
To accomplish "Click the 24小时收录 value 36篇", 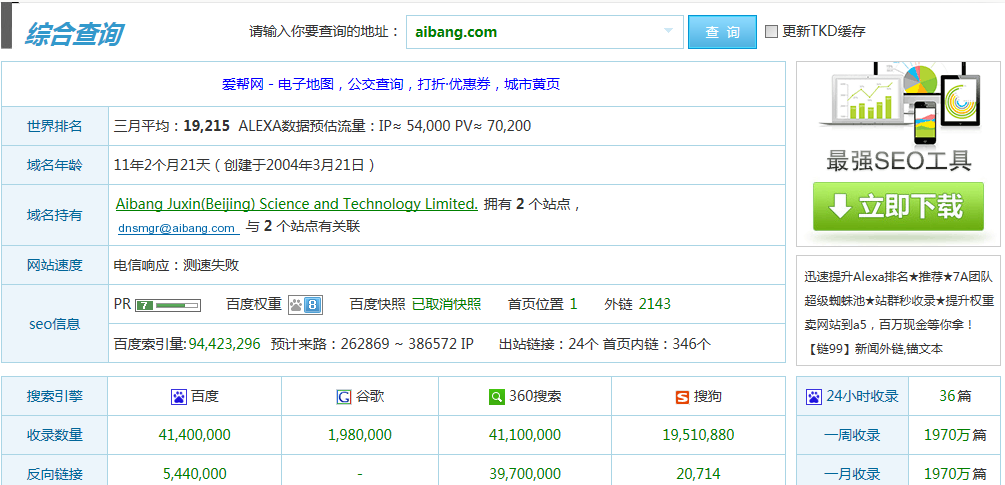I will coord(955,396).
